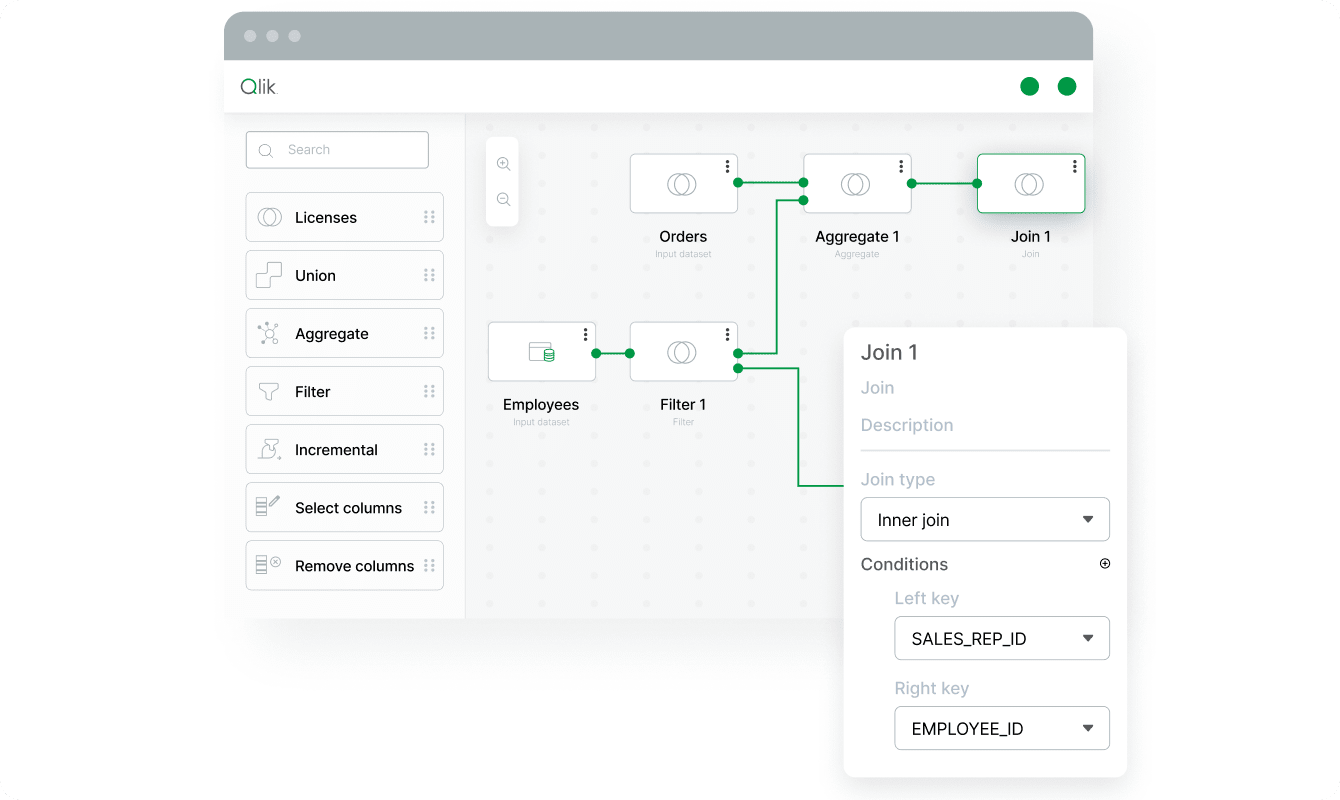Select the Filter transform icon in sidebar
The height and width of the screenshot is (800, 1340).
click(268, 391)
